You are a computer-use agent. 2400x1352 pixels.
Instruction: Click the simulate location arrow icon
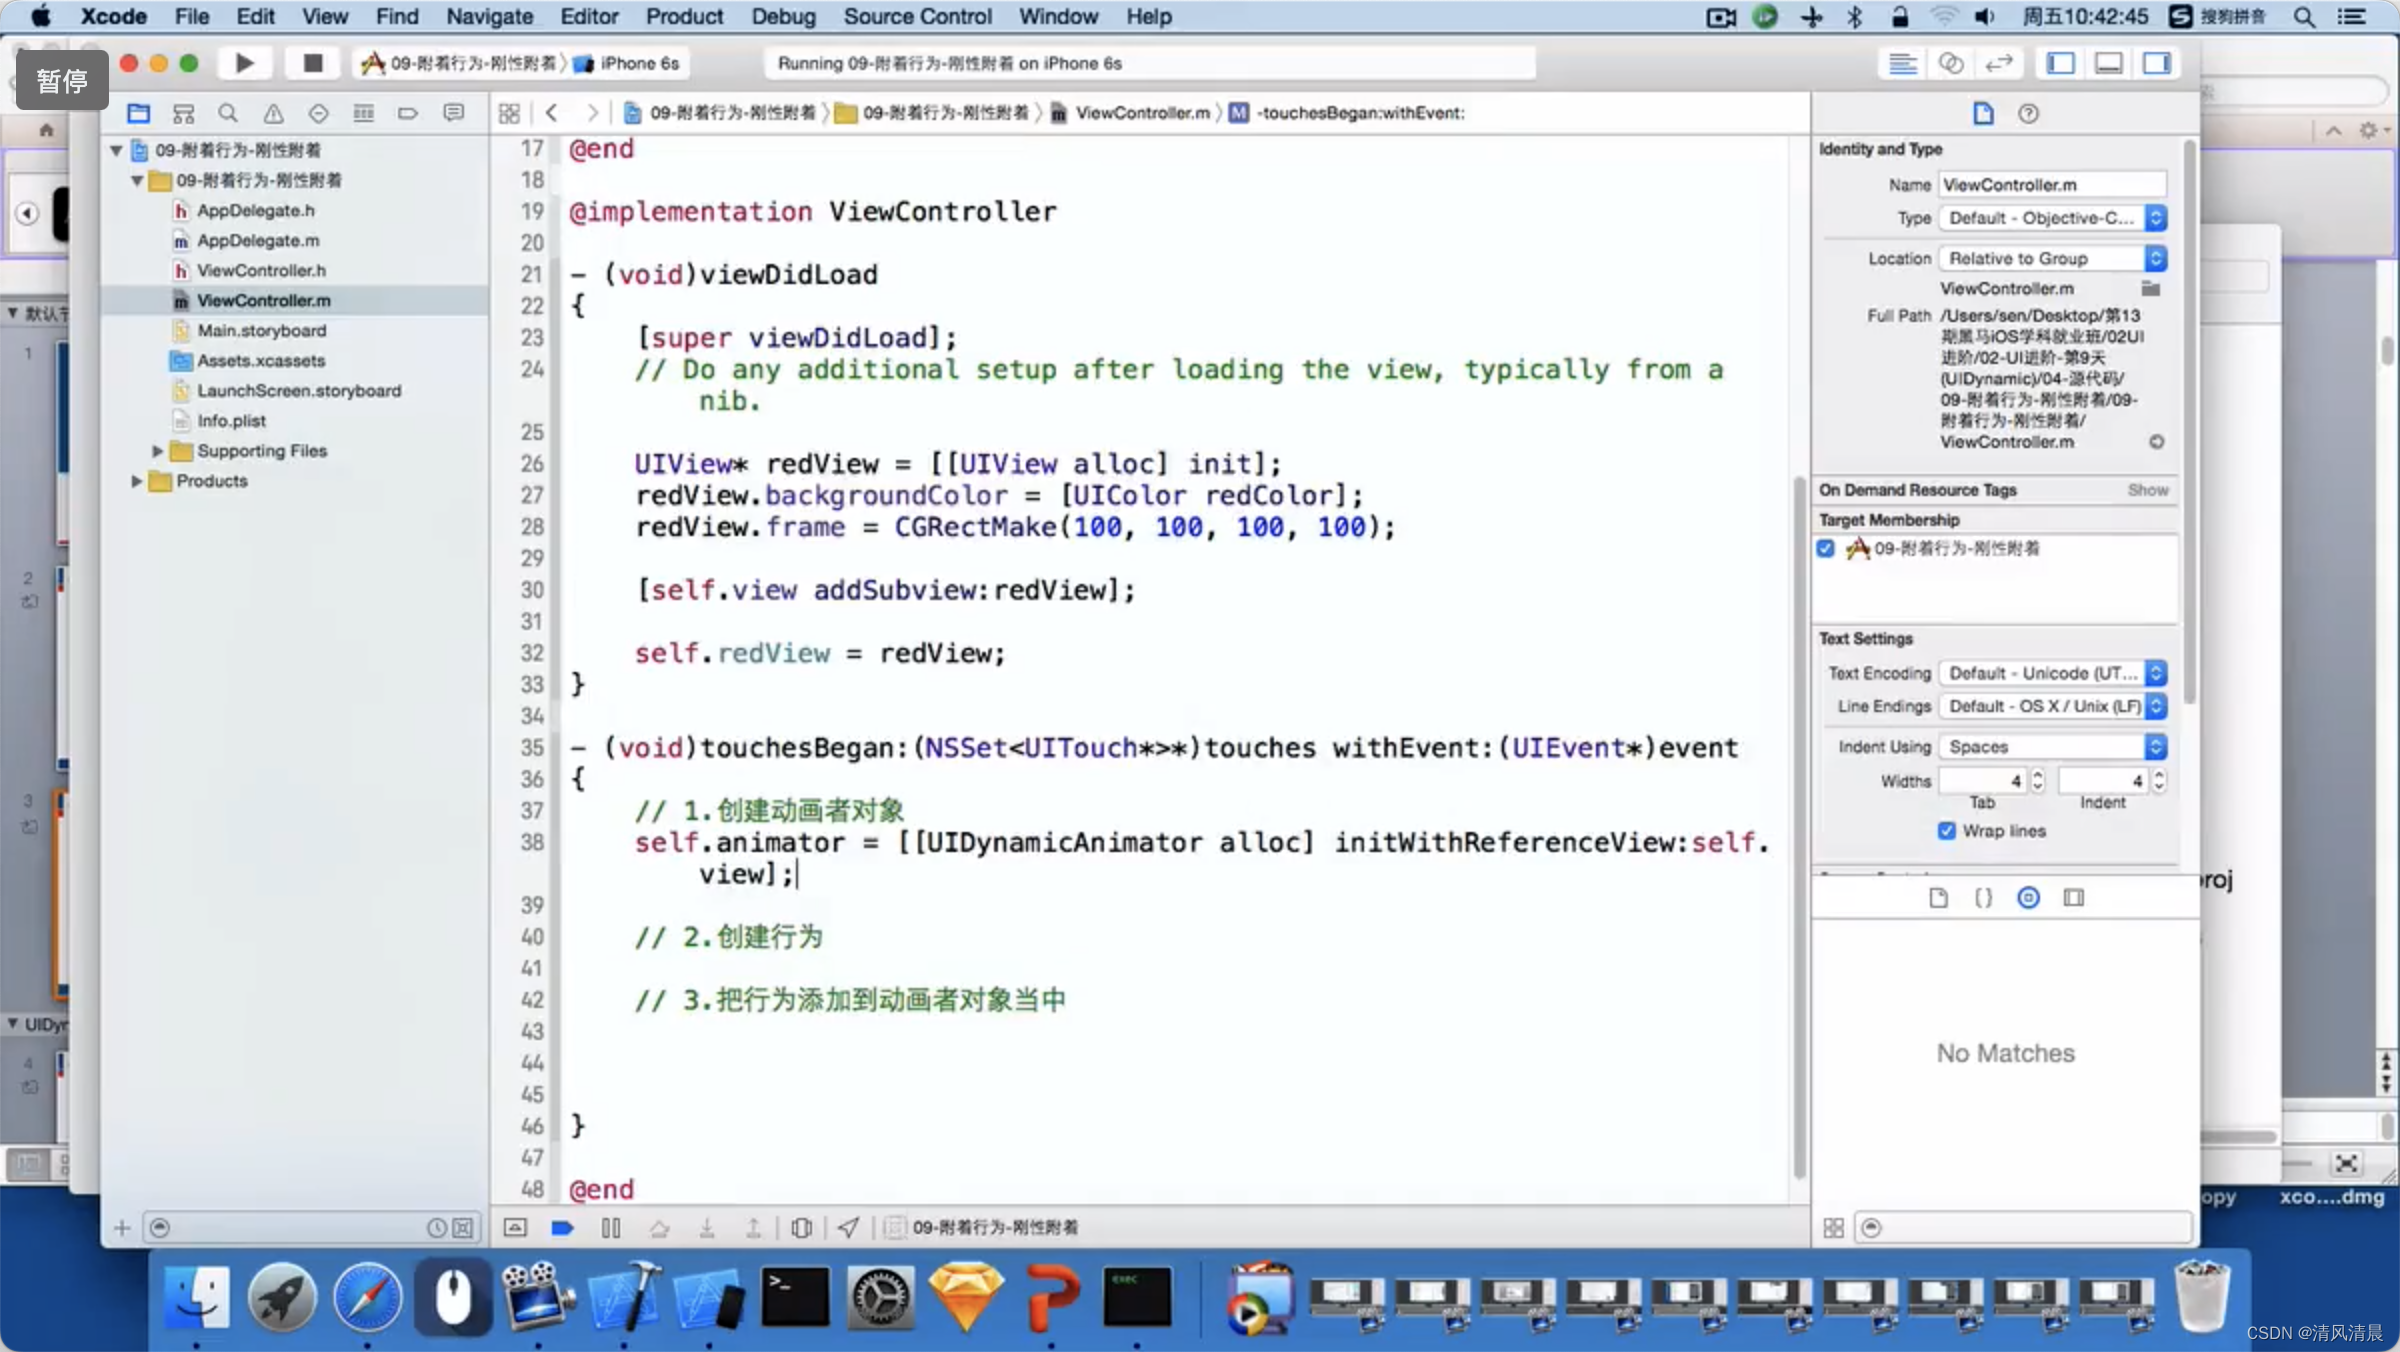[x=848, y=1227]
